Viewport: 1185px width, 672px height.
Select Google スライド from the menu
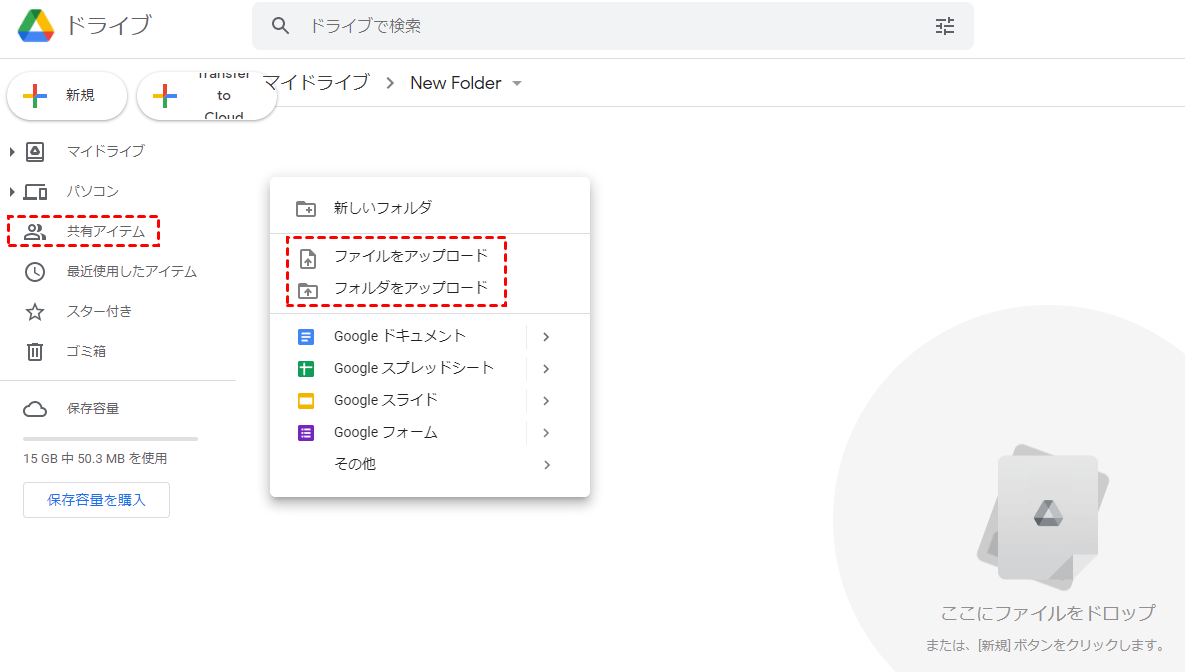[x=430, y=401]
